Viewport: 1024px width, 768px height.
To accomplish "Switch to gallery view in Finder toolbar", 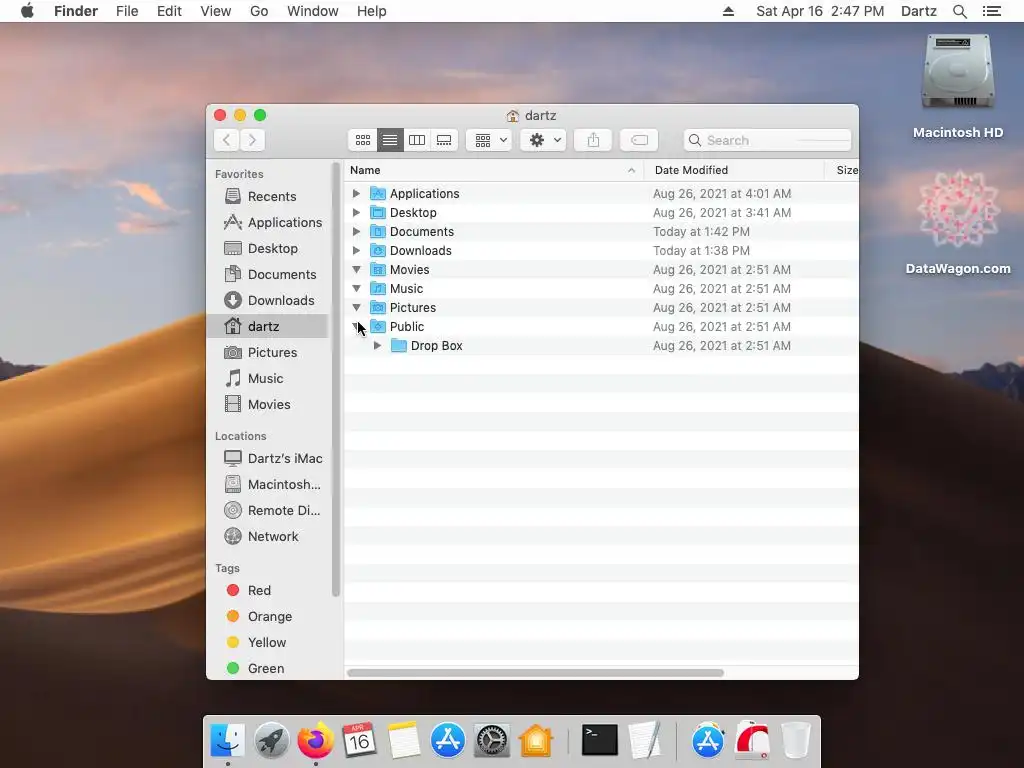I will tap(444, 140).
